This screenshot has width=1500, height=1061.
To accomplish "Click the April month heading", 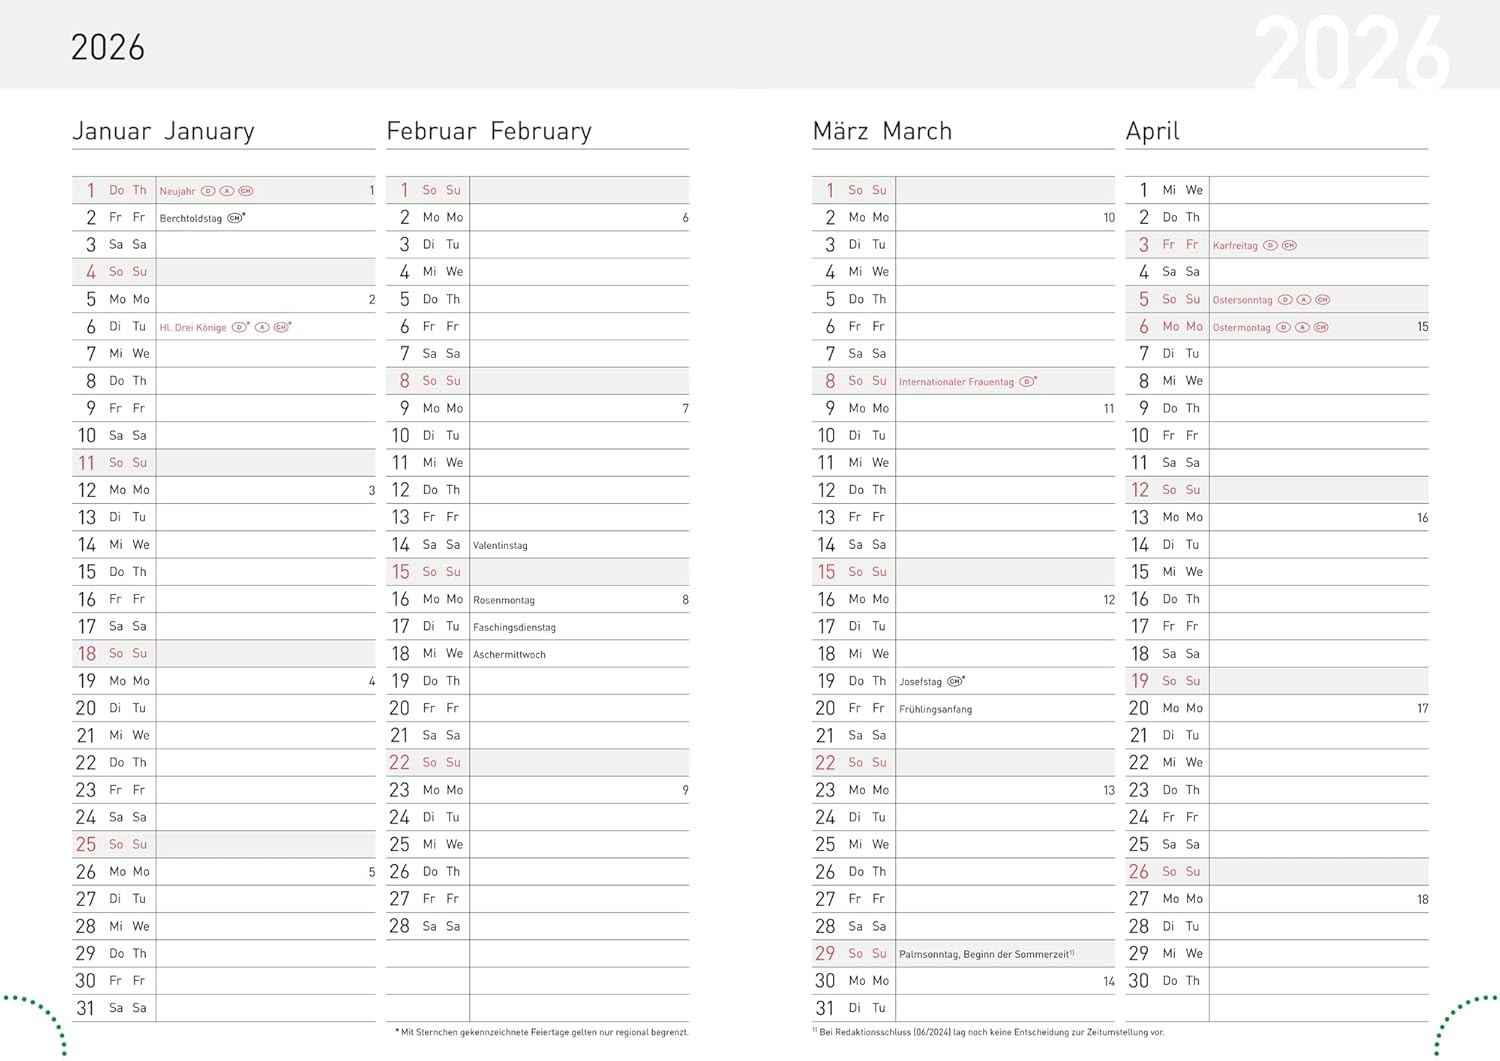I will (x=1153, y=132).
